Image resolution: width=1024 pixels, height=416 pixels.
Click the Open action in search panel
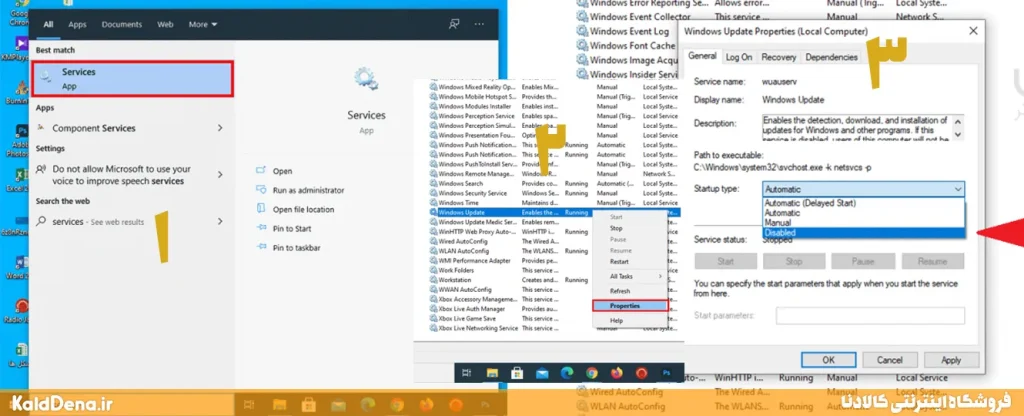pos(282,171)
